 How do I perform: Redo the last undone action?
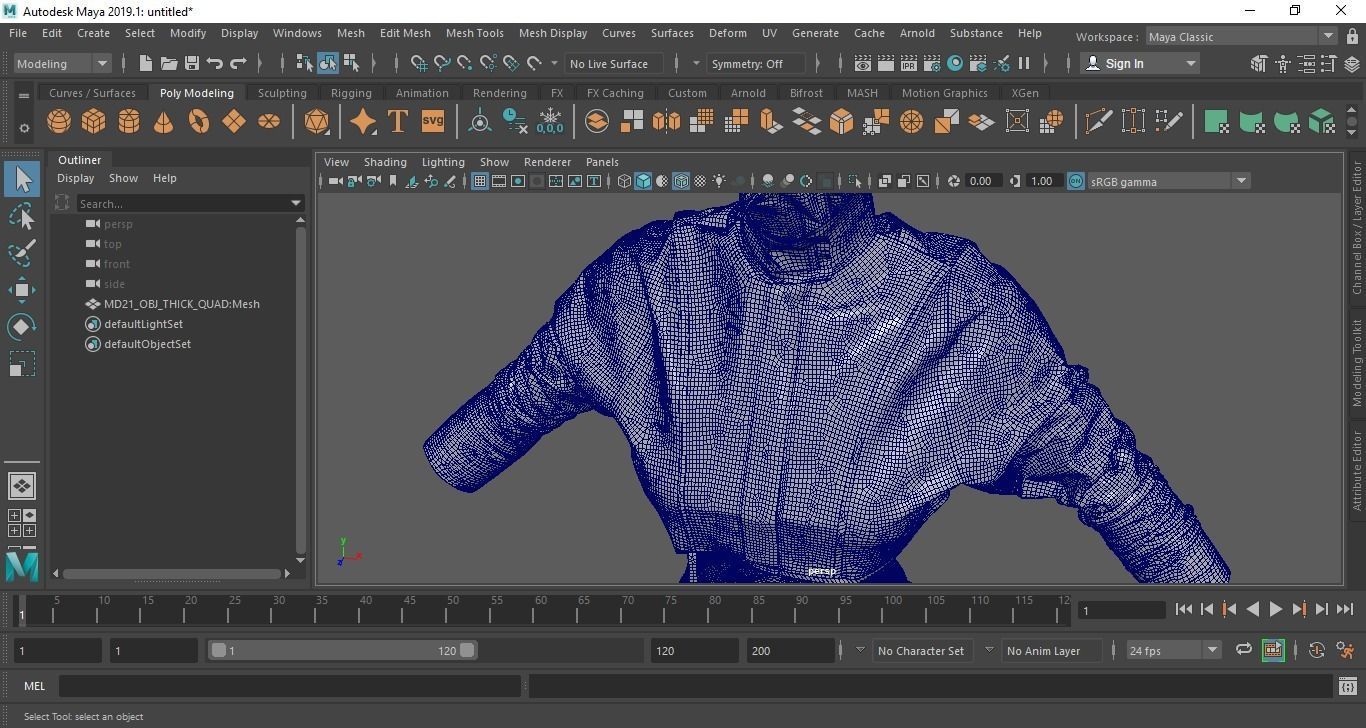tap(238, 64)
